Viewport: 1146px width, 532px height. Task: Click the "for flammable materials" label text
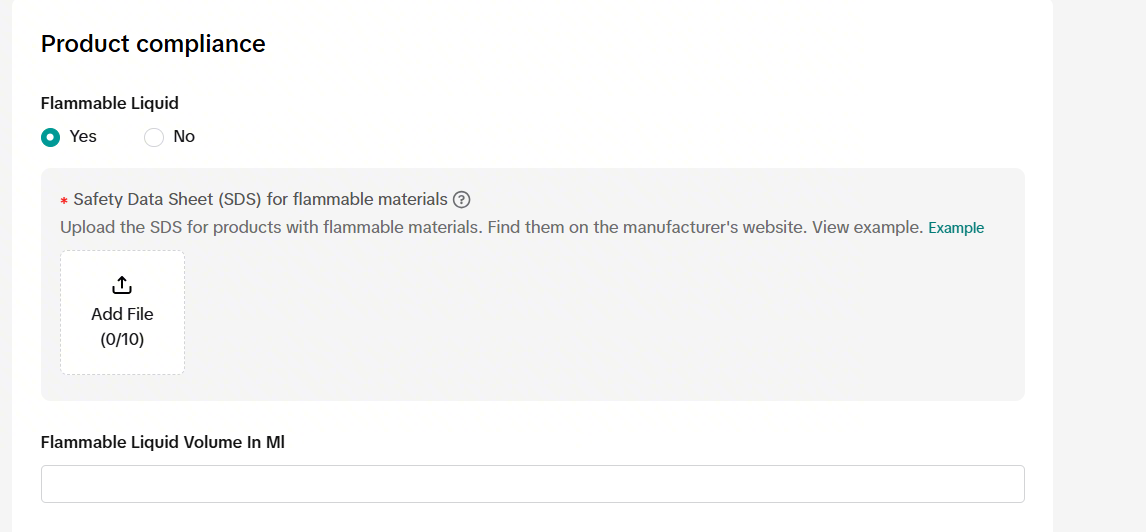tap(356, 199)
